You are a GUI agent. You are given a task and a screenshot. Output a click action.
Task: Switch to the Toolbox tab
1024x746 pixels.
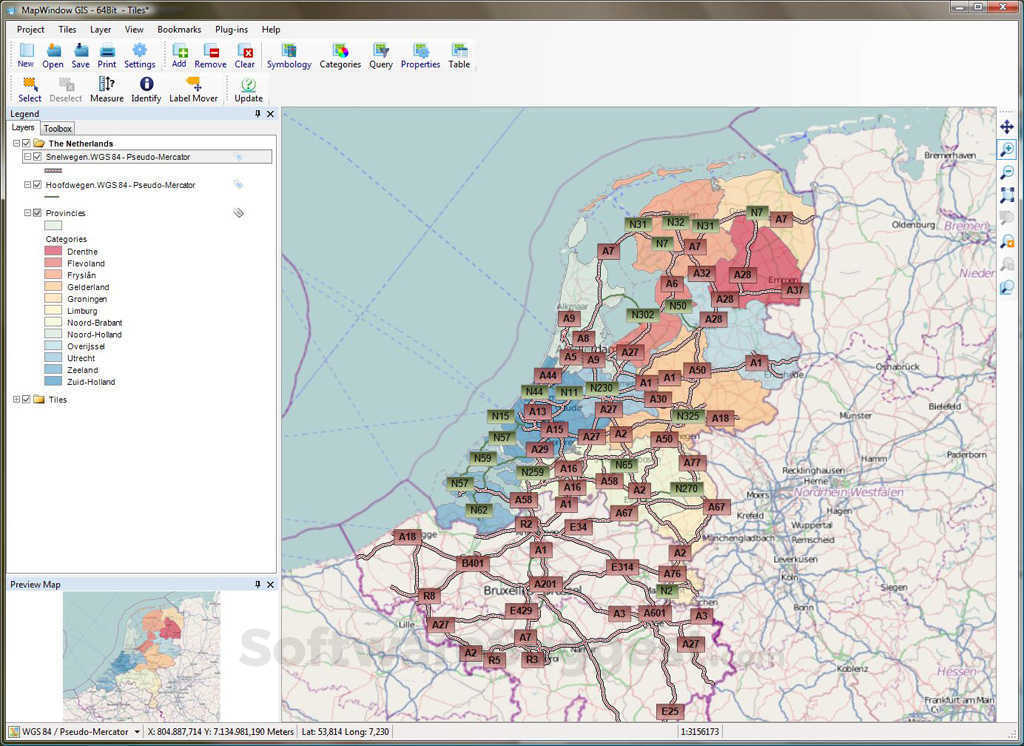coord(57,128)
